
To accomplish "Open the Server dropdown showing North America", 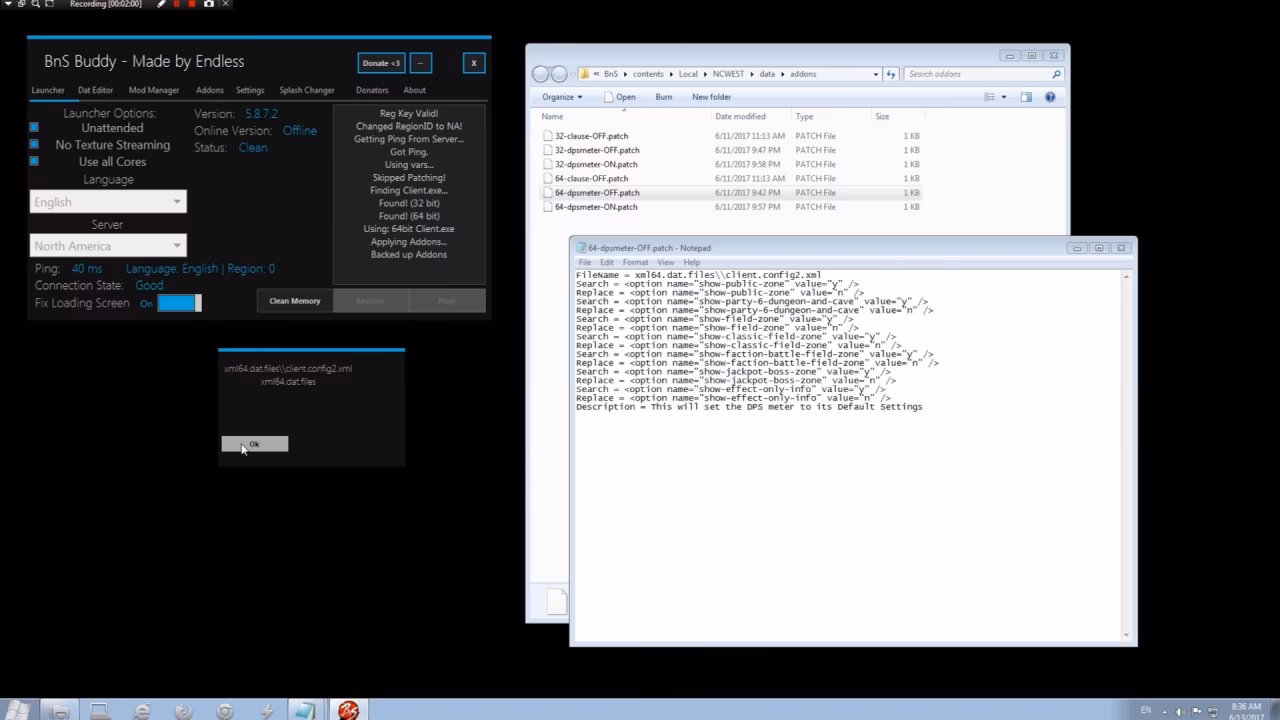I will coord(108,246).
